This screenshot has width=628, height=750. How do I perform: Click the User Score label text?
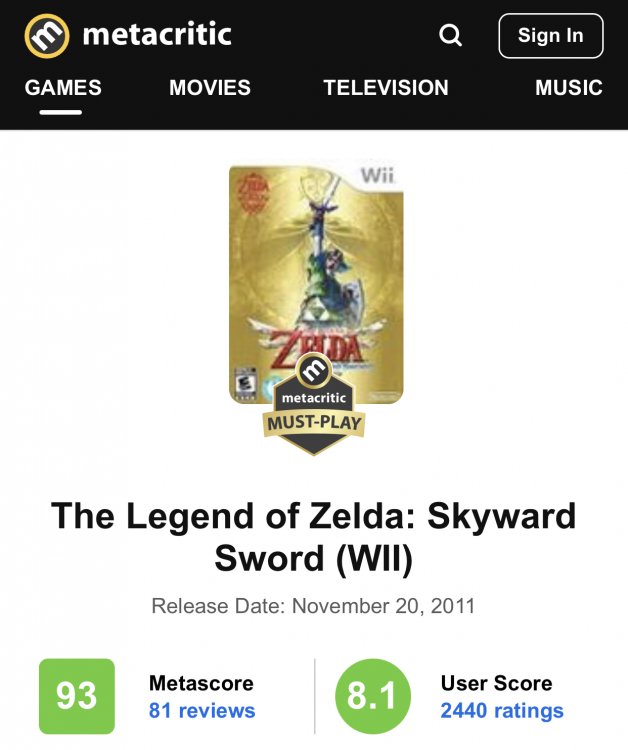coord(496,683)
